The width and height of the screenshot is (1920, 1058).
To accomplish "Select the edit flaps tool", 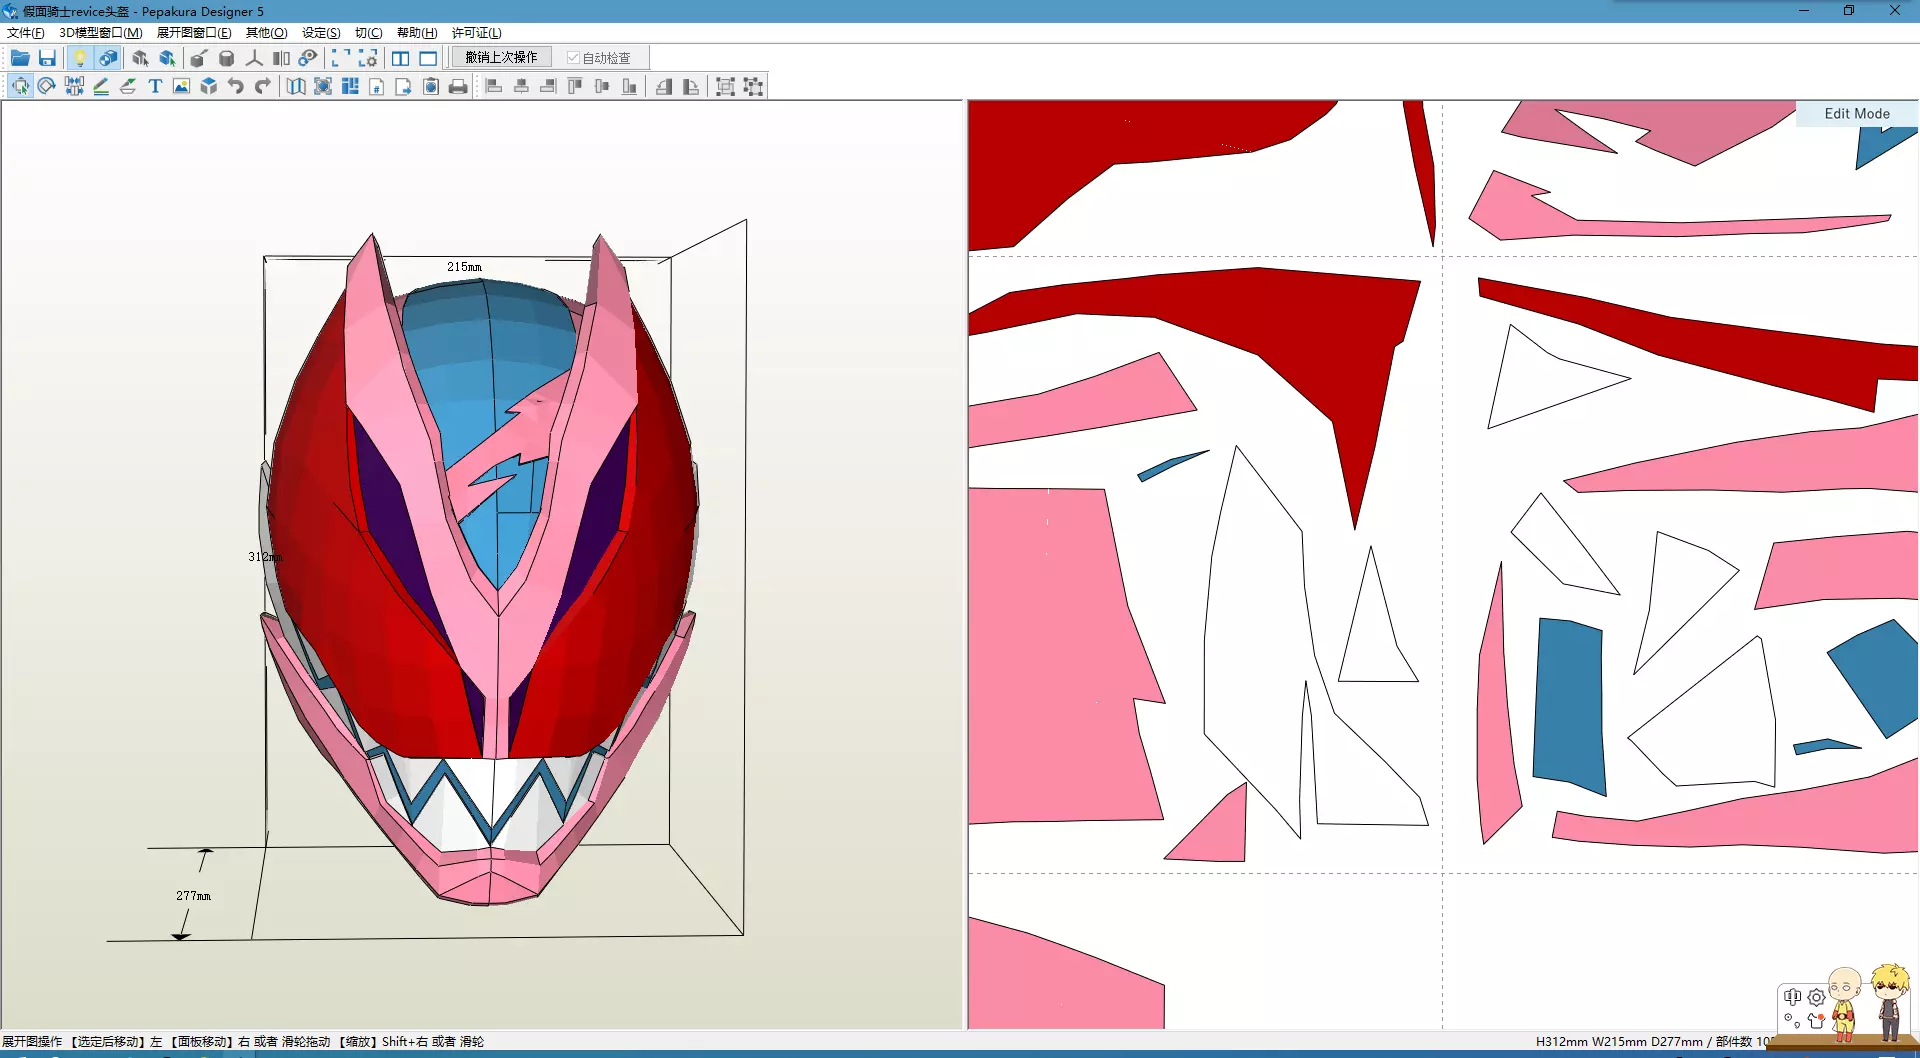I will tap(128, 86).
